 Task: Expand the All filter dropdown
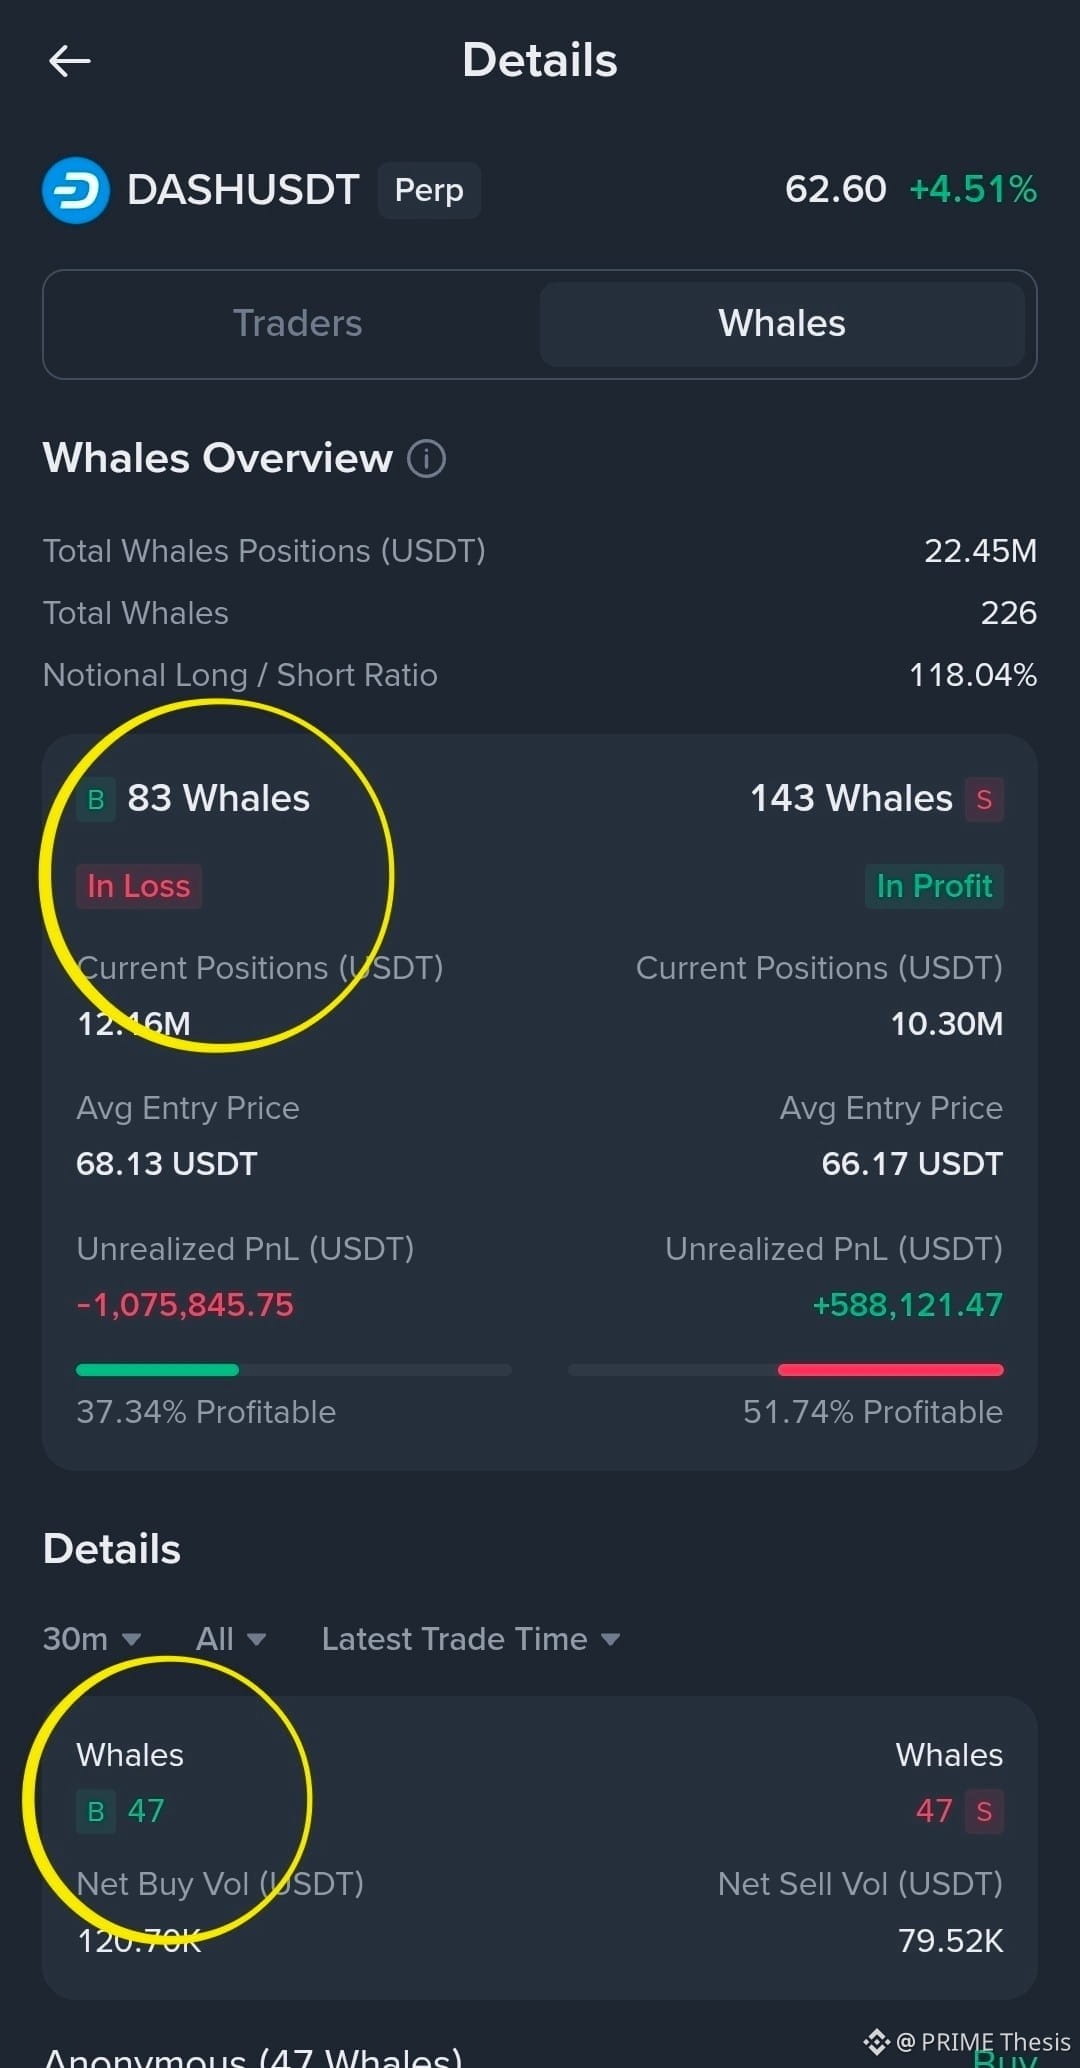click(x=230, y=1639)
